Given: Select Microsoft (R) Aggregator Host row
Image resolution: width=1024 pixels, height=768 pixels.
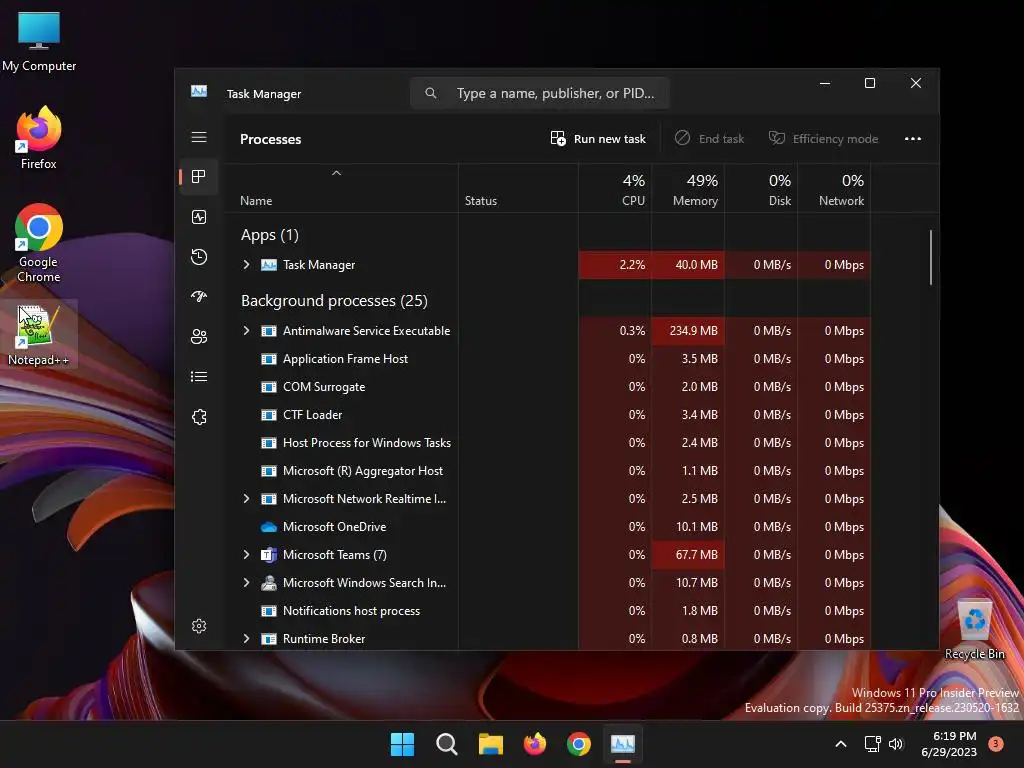Looking at the screenshot, I should click(x=549, y=471).
